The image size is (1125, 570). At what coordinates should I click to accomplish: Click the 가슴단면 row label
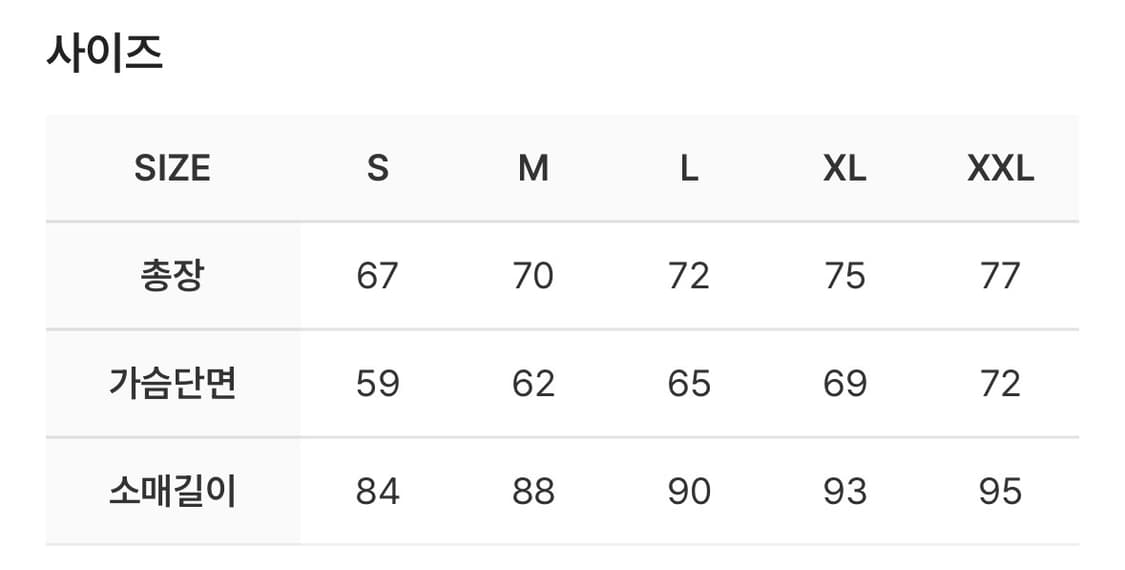pos(172,384)
